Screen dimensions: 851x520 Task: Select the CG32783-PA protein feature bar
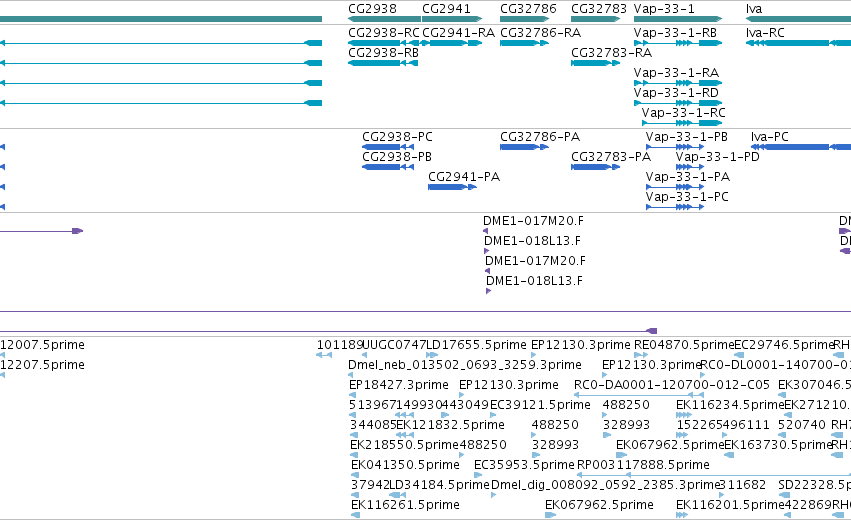595,167
